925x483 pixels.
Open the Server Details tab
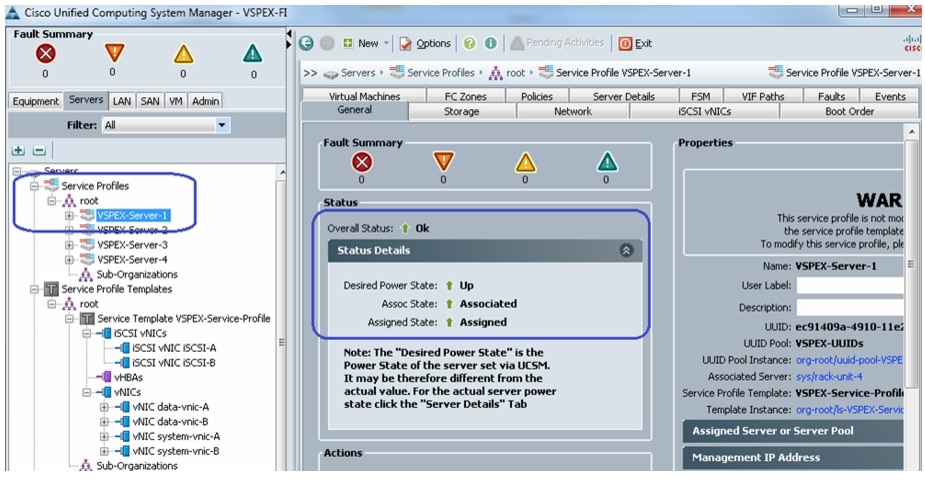coord(624,96)
